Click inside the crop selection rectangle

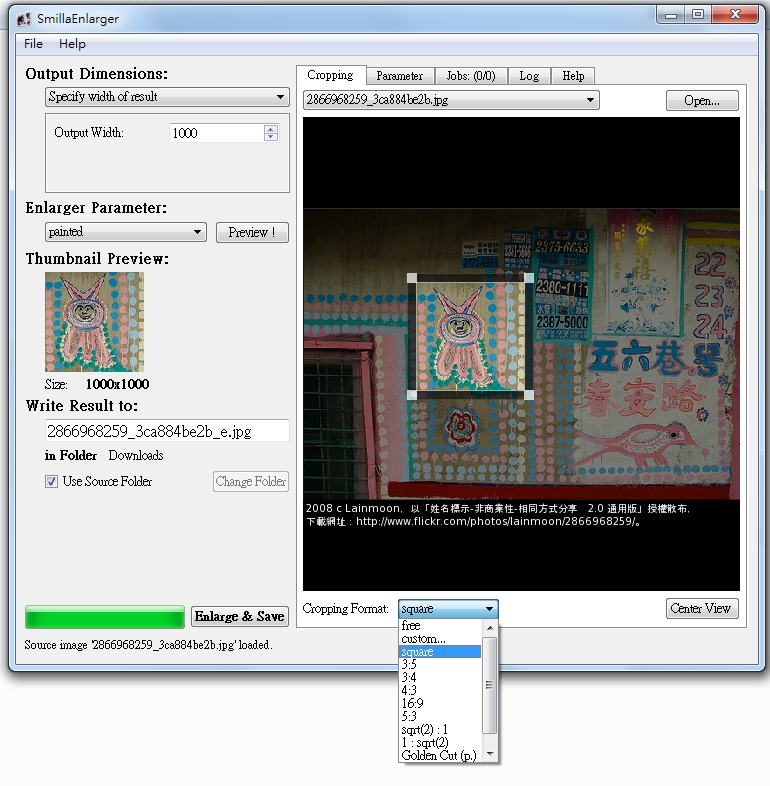(x=470, y=336)
